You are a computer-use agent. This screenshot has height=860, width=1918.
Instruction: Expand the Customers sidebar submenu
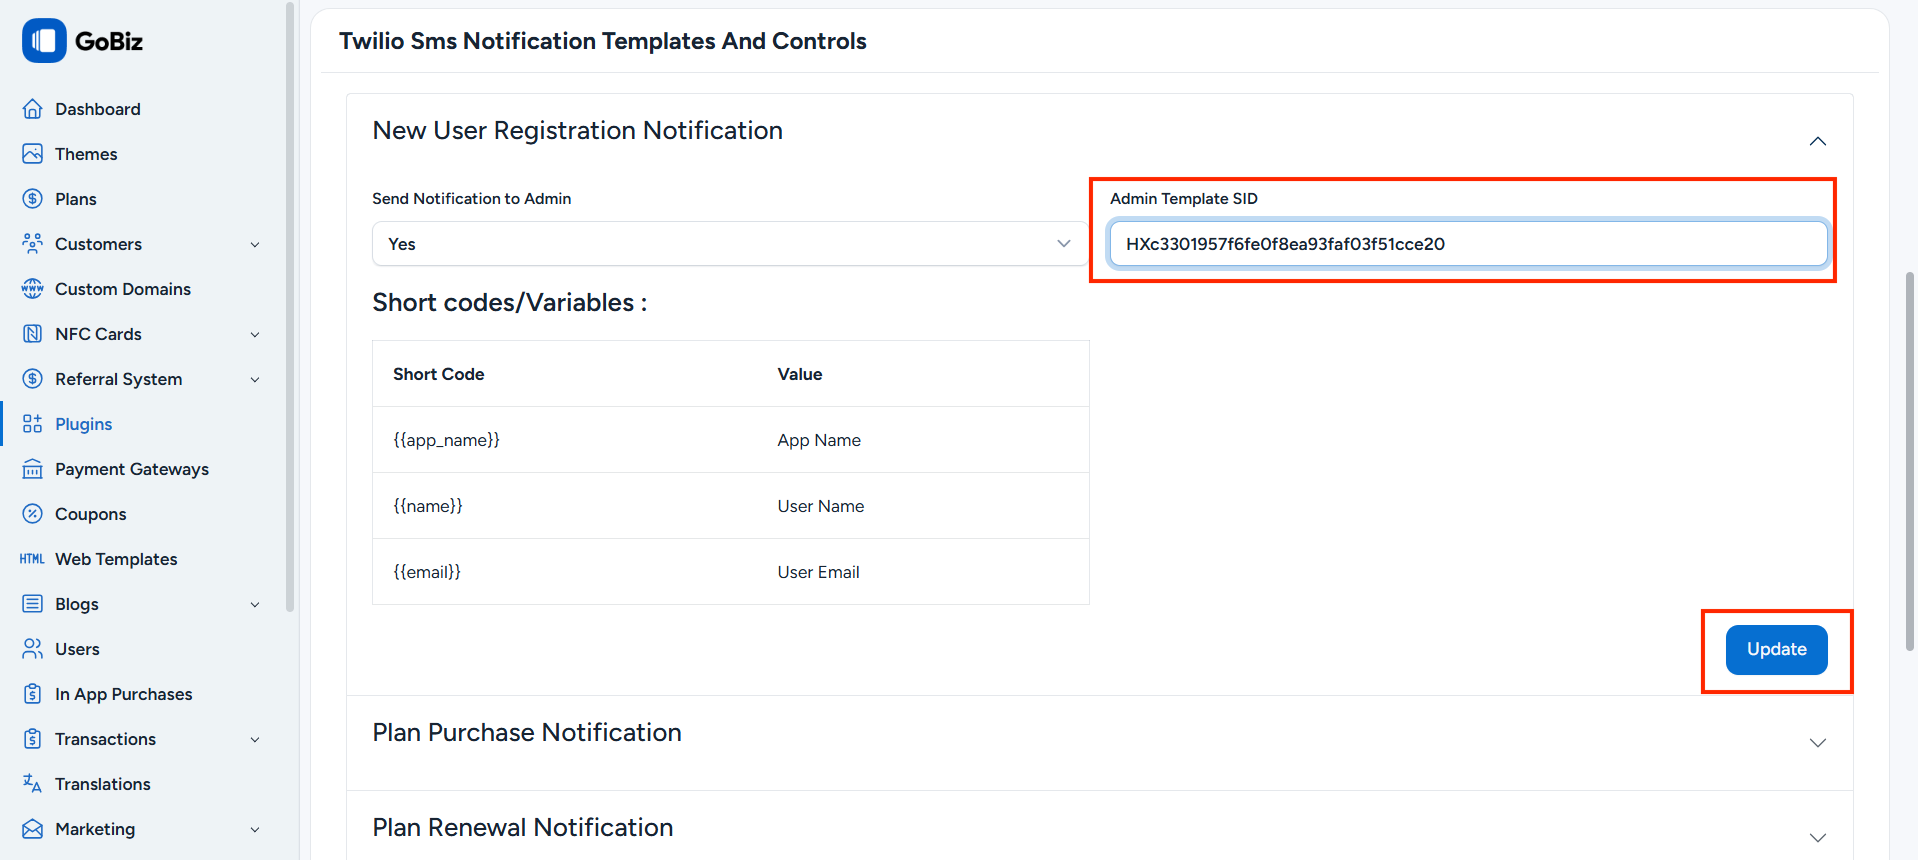256,243
